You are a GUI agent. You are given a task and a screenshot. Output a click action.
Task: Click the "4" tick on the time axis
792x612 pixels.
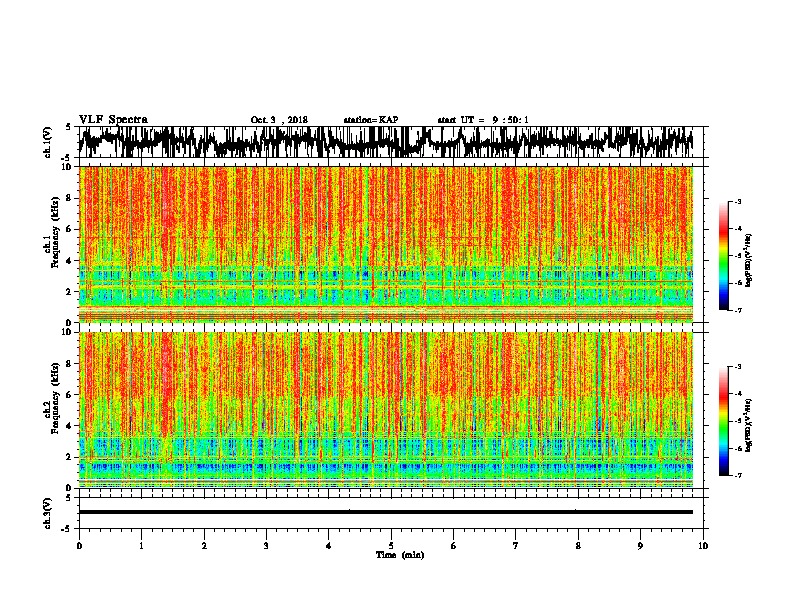point(329,546)
